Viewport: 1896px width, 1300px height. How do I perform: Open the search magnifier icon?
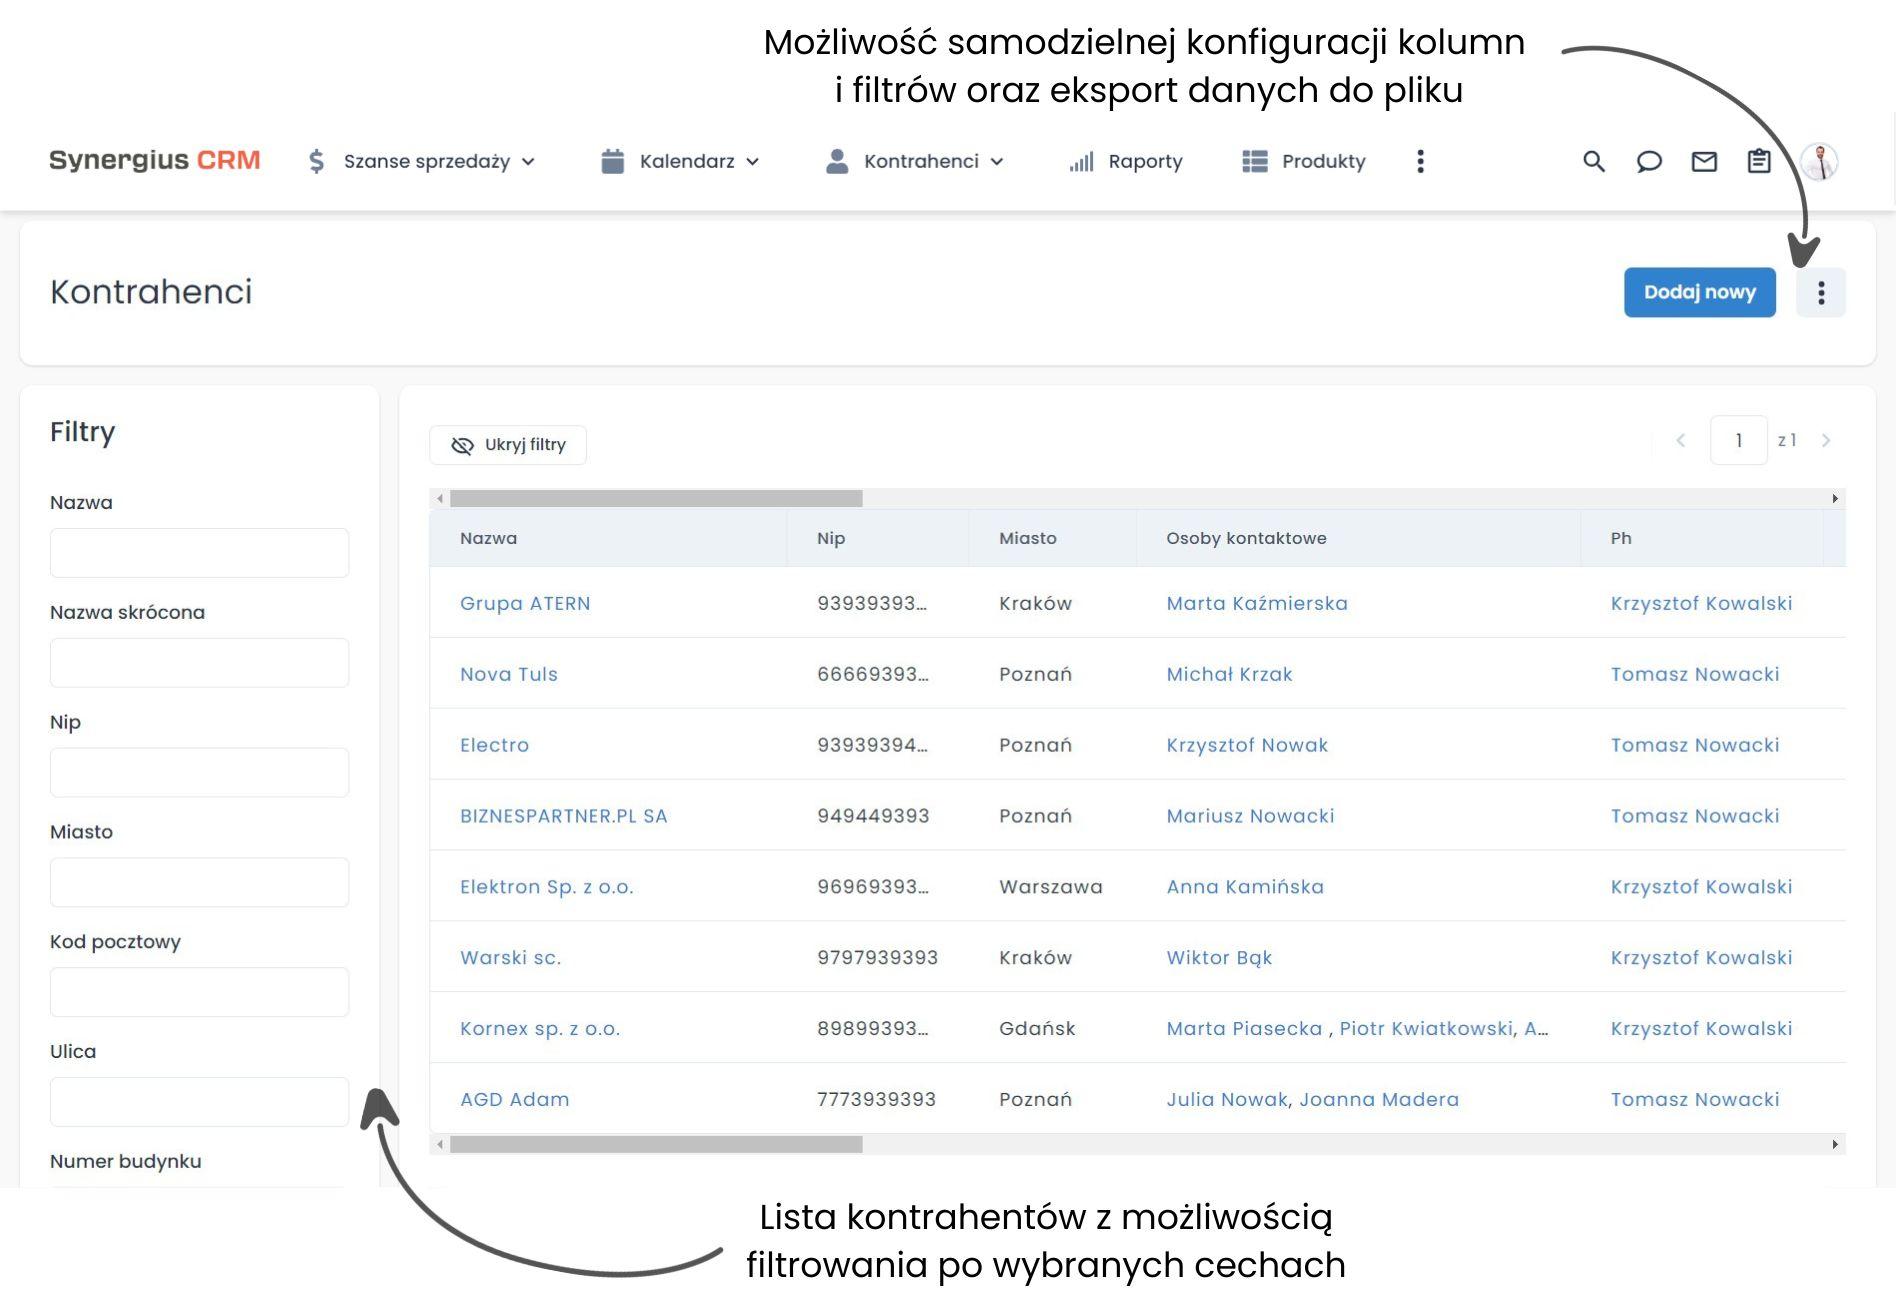click(1592, 161)
